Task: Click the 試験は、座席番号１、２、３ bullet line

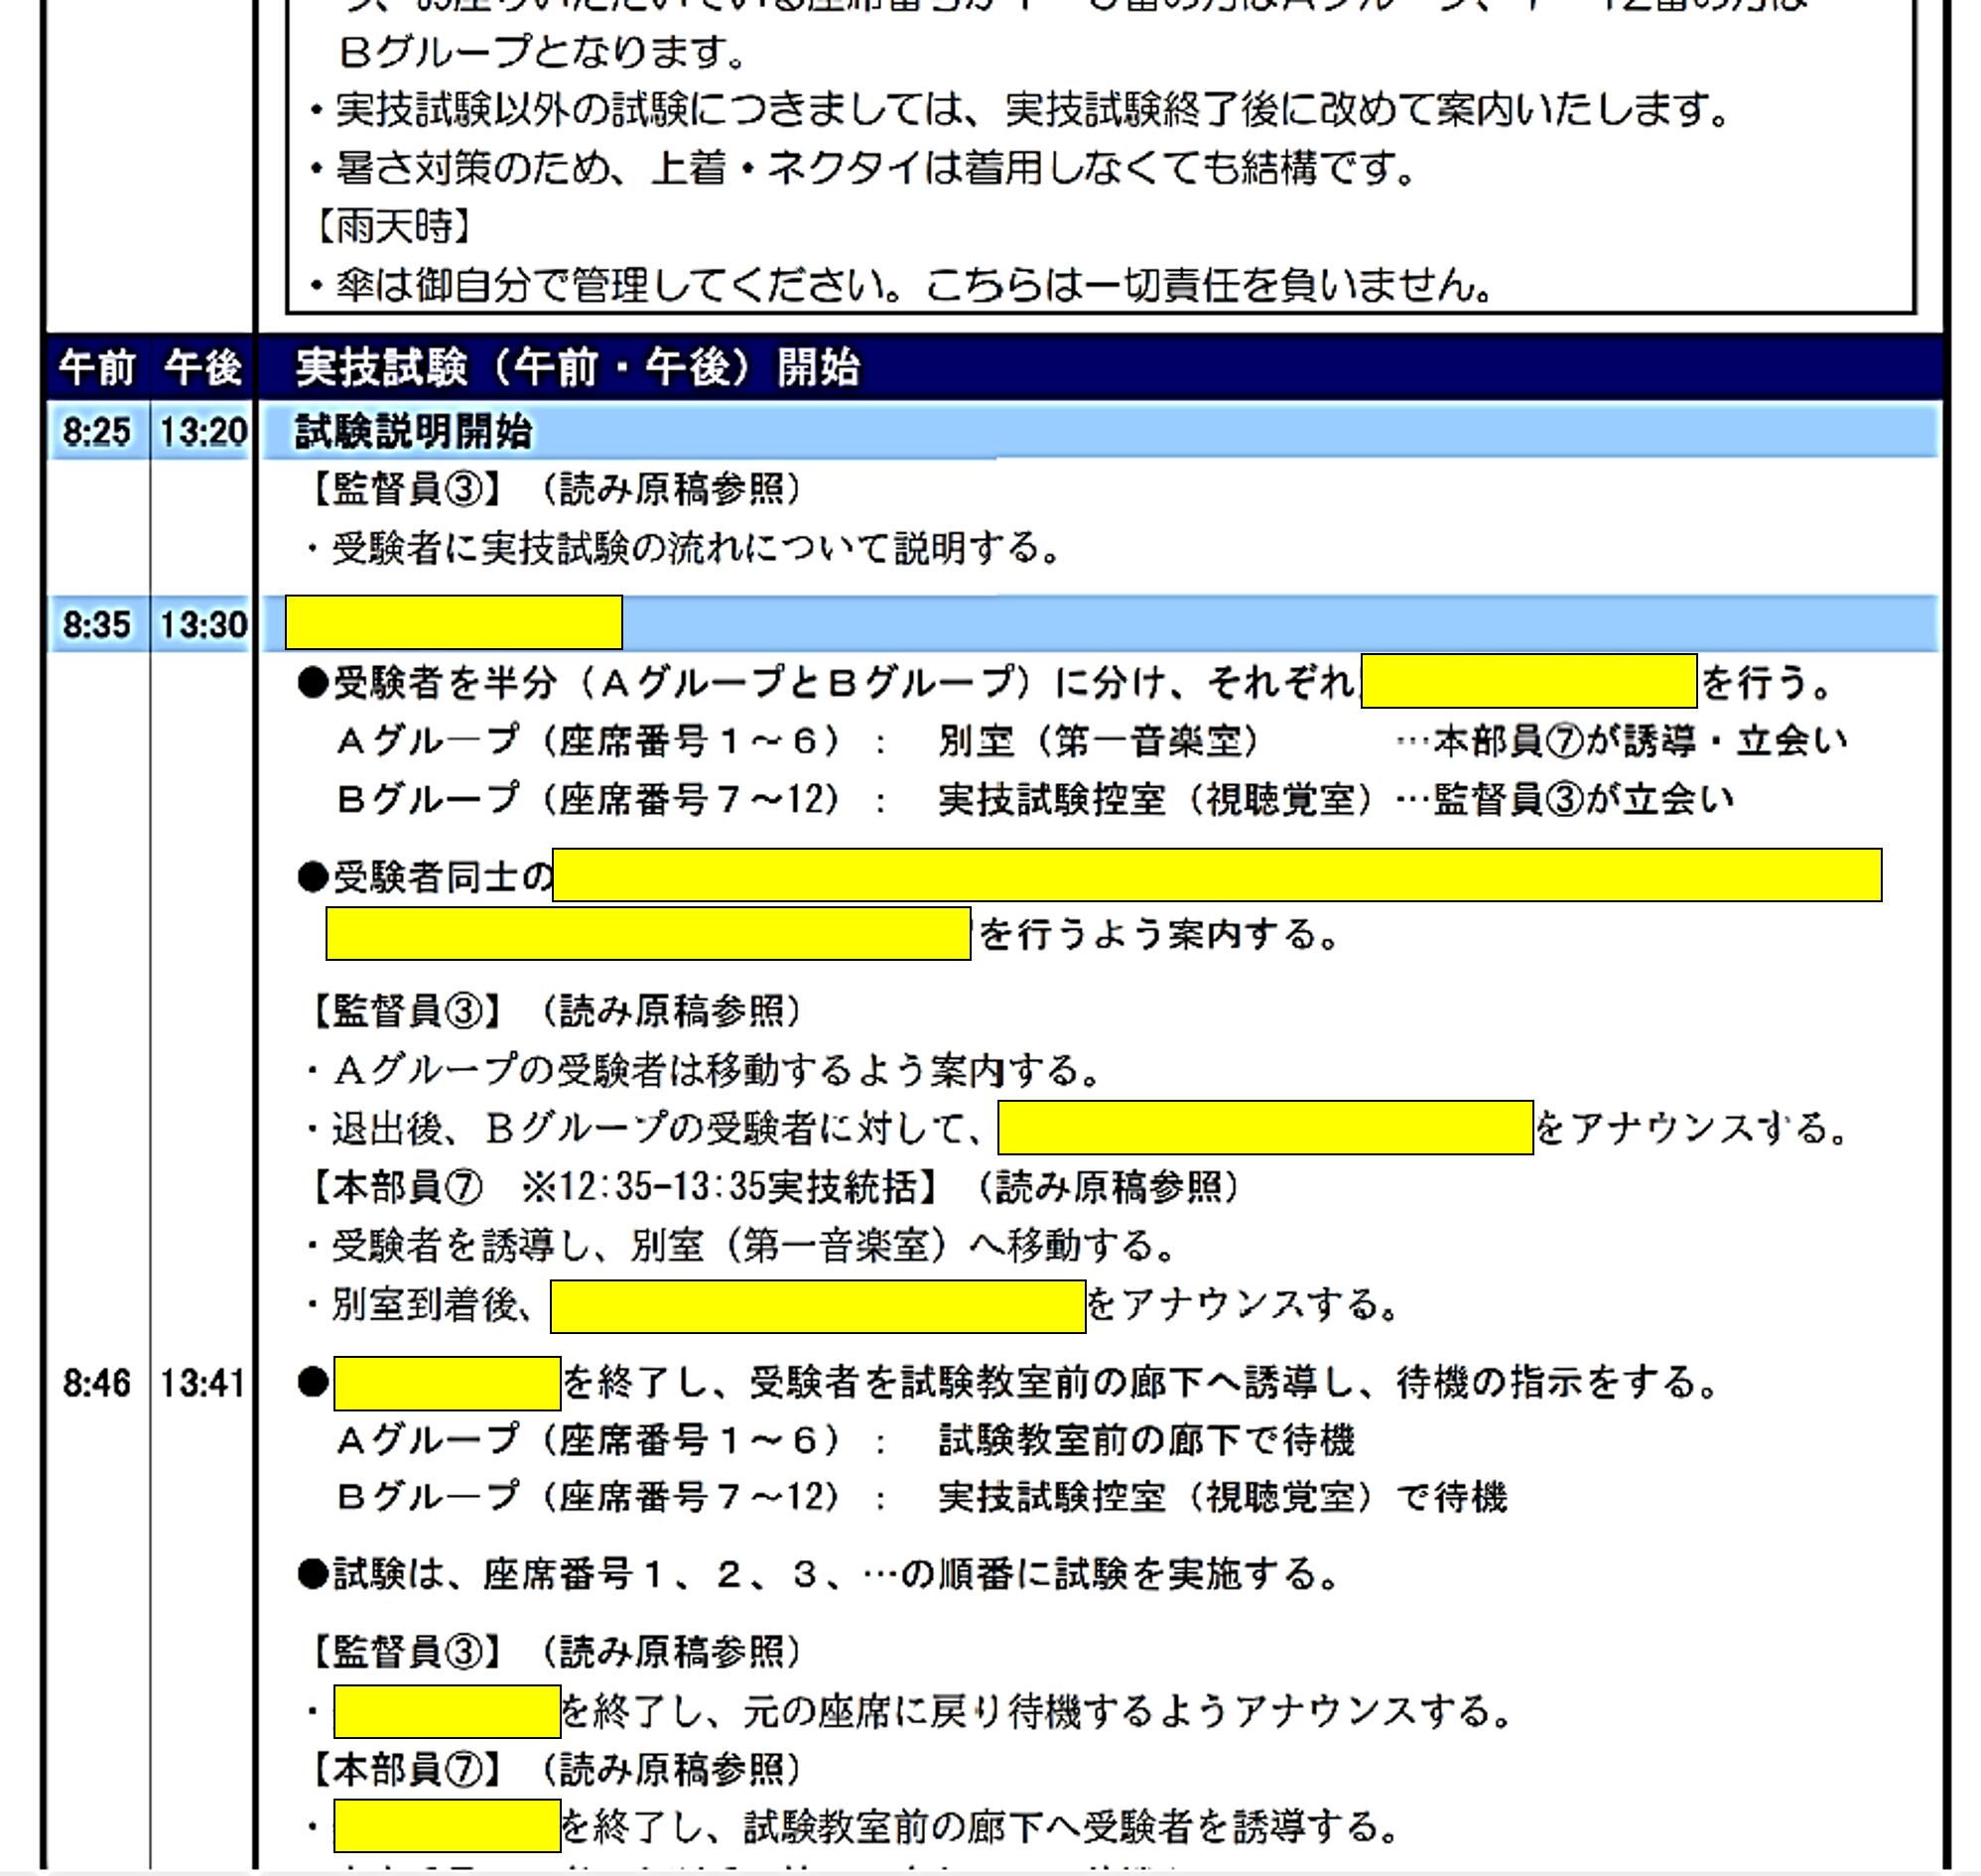Action: click(820, 1574)
